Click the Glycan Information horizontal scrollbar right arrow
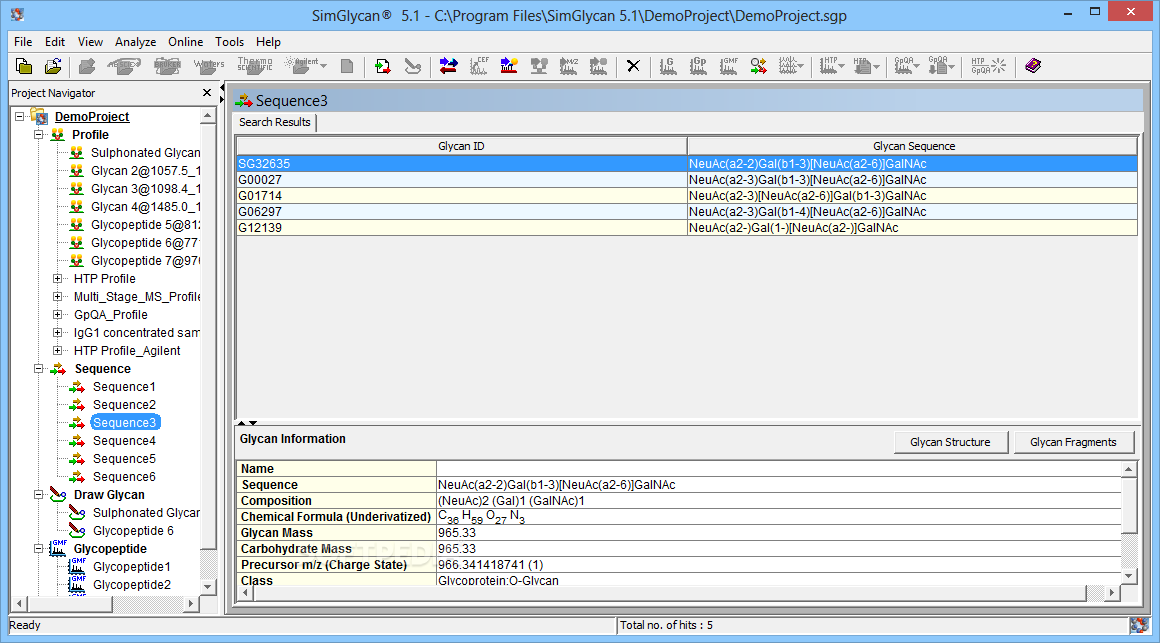Image resolution: width=1160 pixels, height=643 pixels. pyautogui.click(x=1111, y=593)
